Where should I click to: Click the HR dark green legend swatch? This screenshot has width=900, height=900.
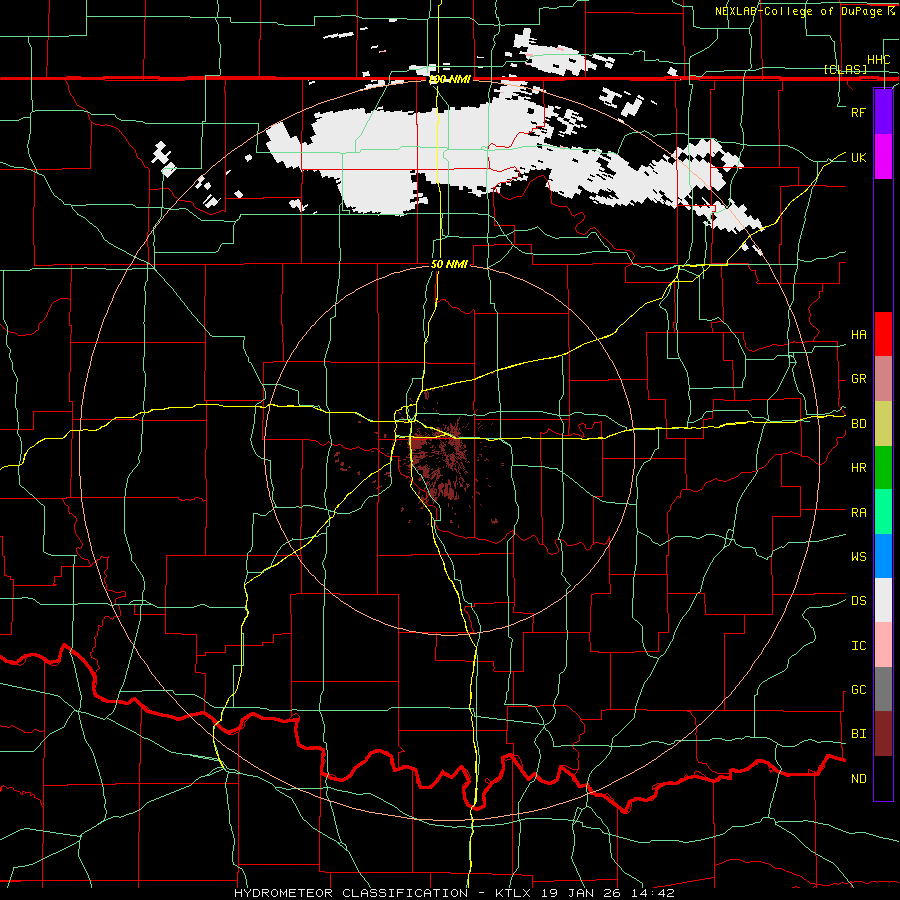pos(883,467)
